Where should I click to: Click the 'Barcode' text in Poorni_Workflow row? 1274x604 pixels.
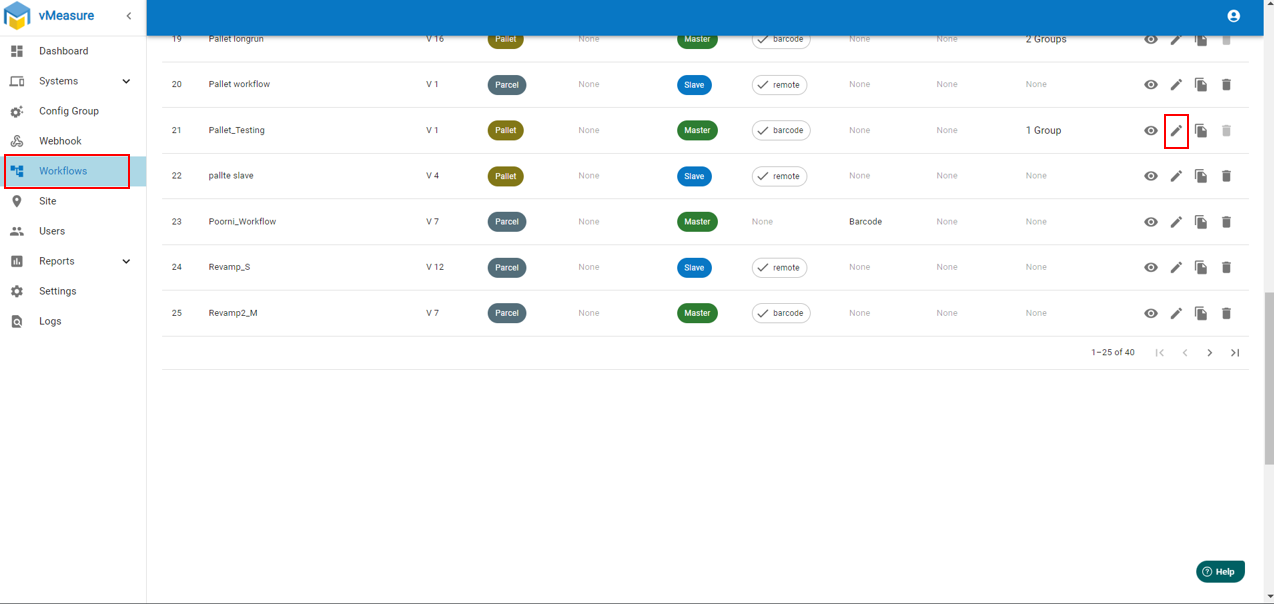pyautogui.click(x=865, y=222)
